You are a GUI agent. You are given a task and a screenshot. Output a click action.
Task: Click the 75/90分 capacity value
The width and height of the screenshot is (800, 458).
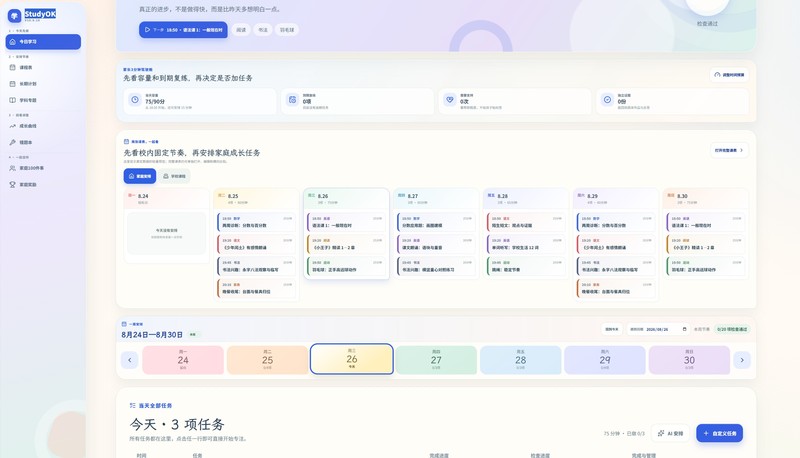pos(154,101)
